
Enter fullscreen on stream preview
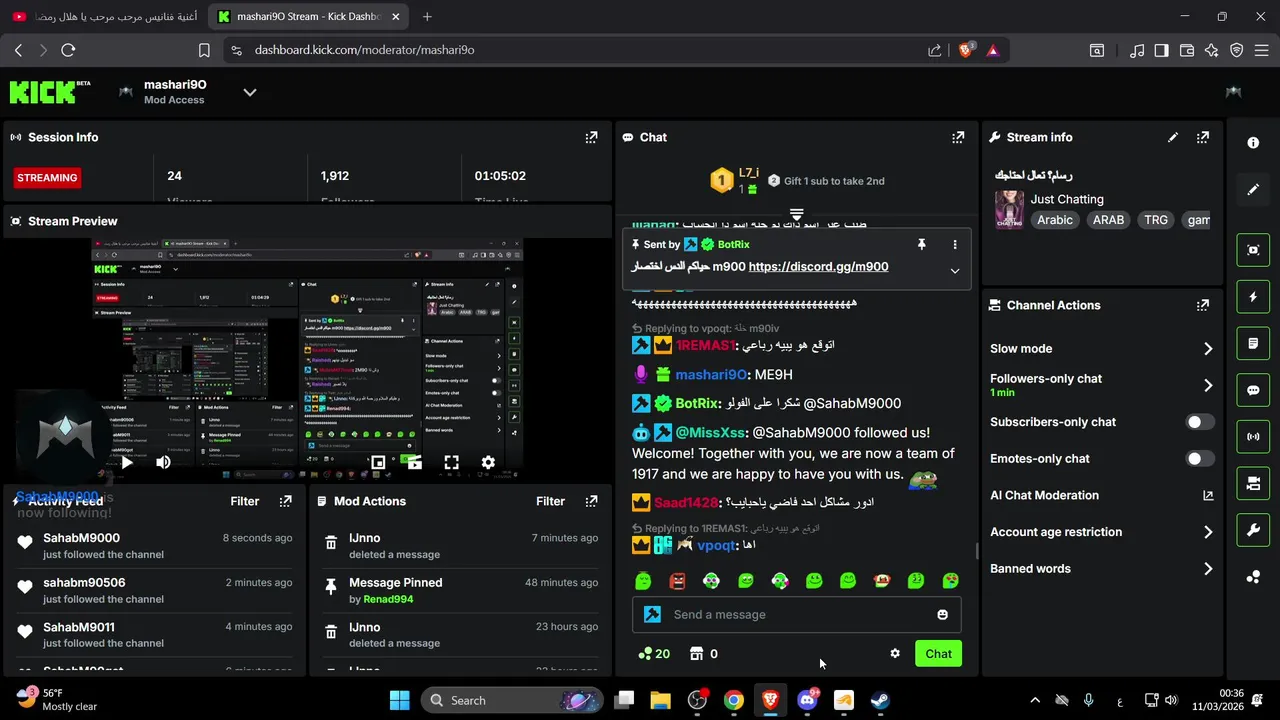tap(451, 462)
